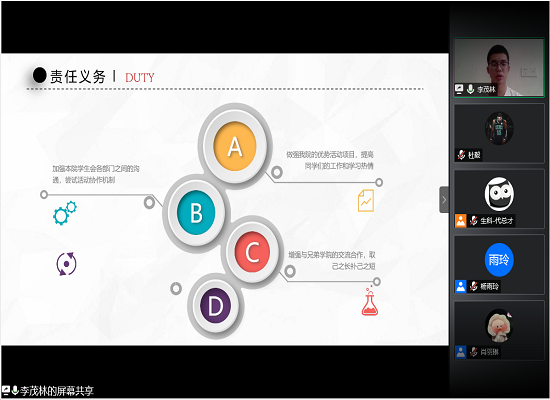Click the green microphone icon on 李茂林's video
The width and height of the screenshot is (550, 400).
coord(470,89)
